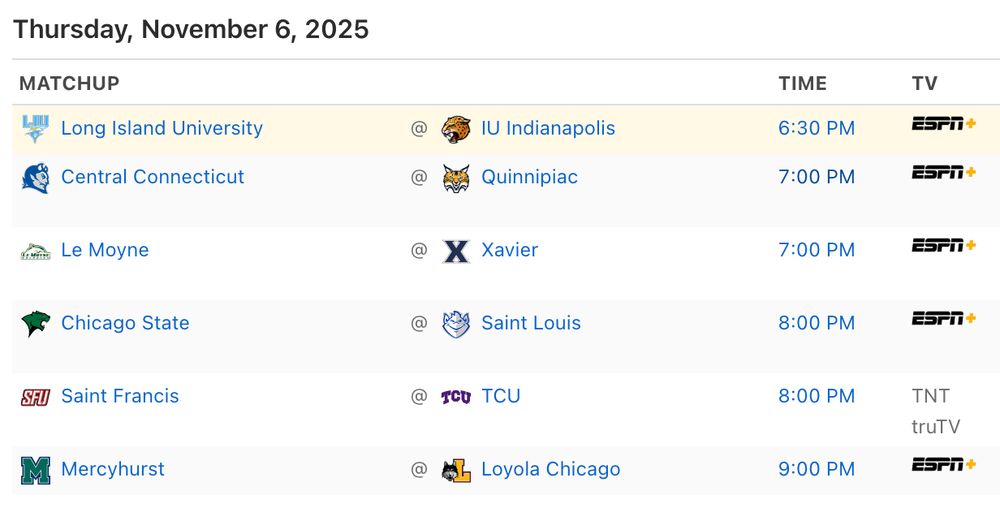Click the Xavier X logo
Viewport: 1000px width, 516px height.
(x=456, y=251)
